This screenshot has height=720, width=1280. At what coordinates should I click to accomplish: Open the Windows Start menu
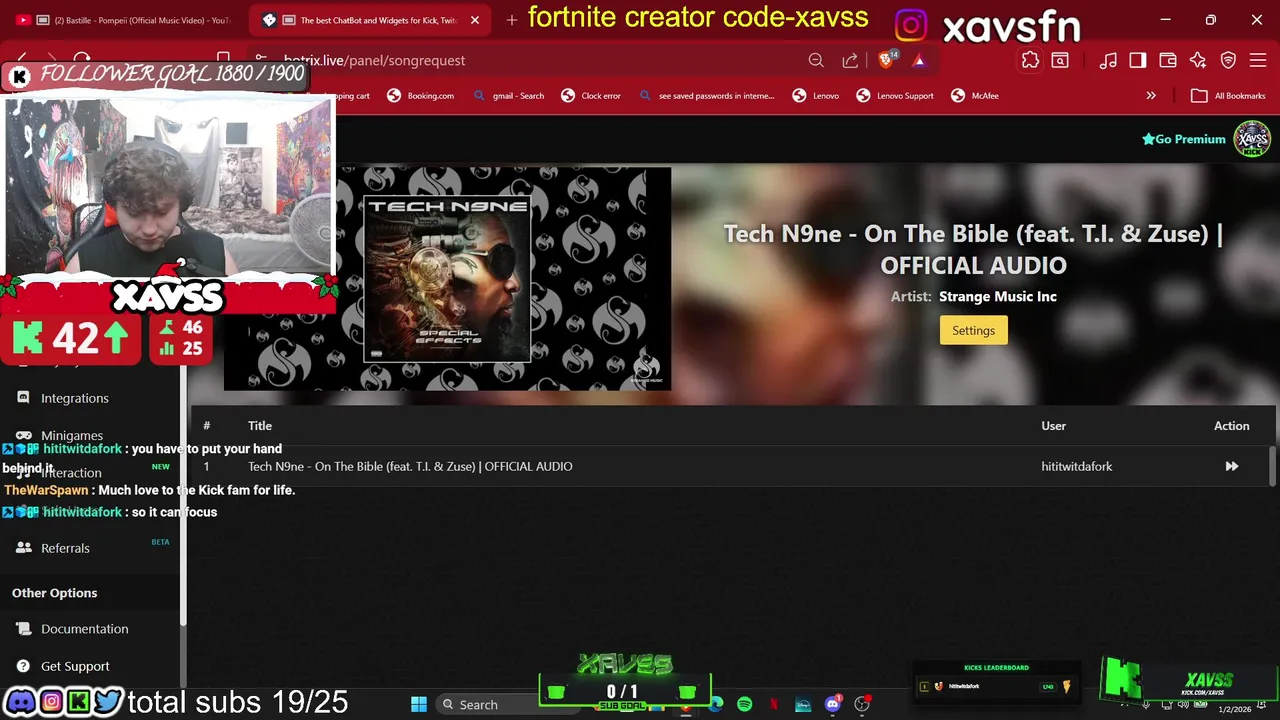pyautogui.click(x=419, y=704)
